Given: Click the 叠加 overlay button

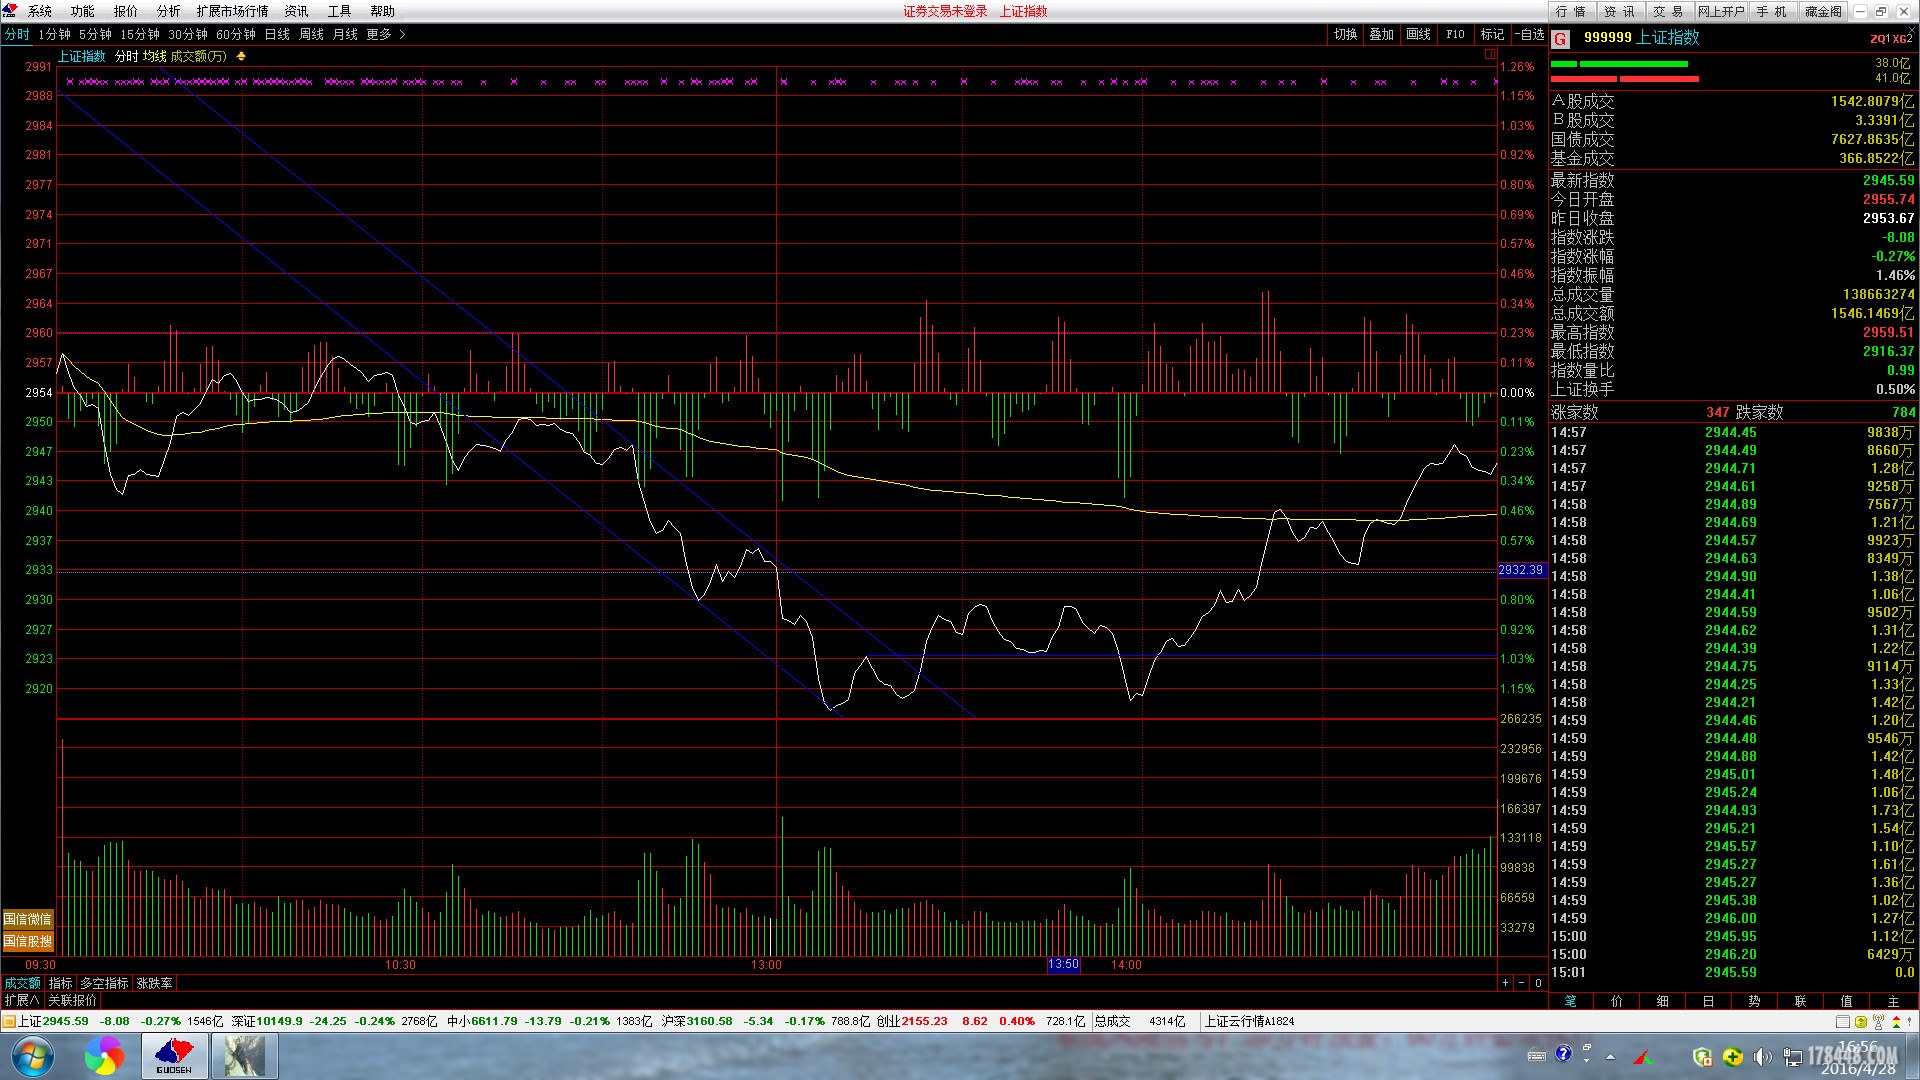Looking at the screenshot, I should point(1382,34).
